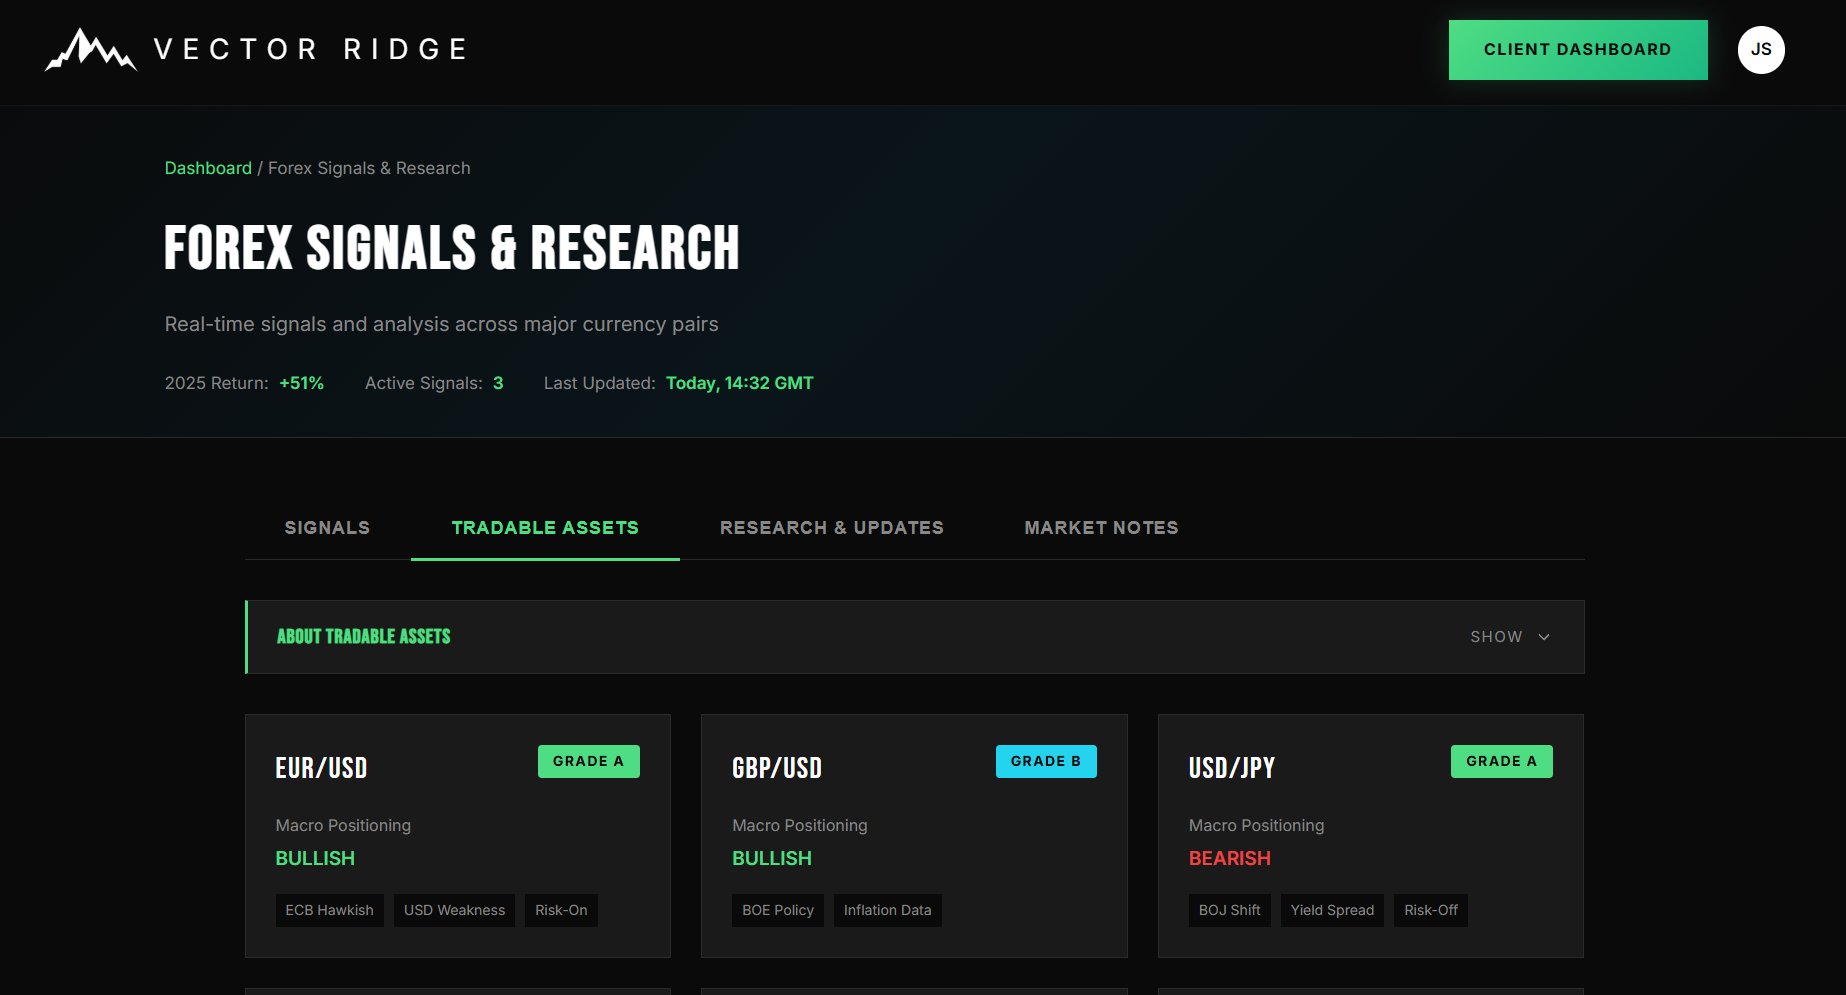Select the BOE Policy tag on GBP/USD
Screen dimensions: 1846x995
point(777,910)
